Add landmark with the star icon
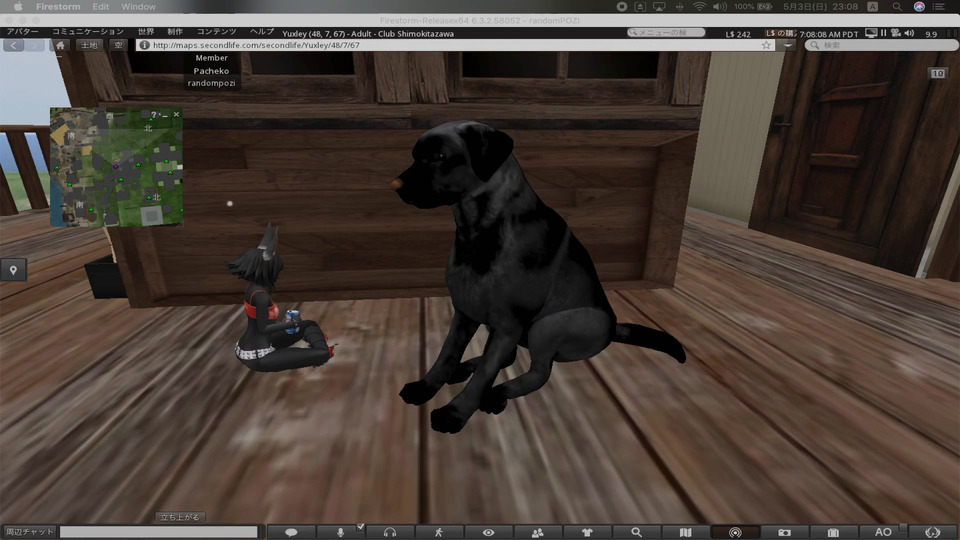 click(767, 45)
